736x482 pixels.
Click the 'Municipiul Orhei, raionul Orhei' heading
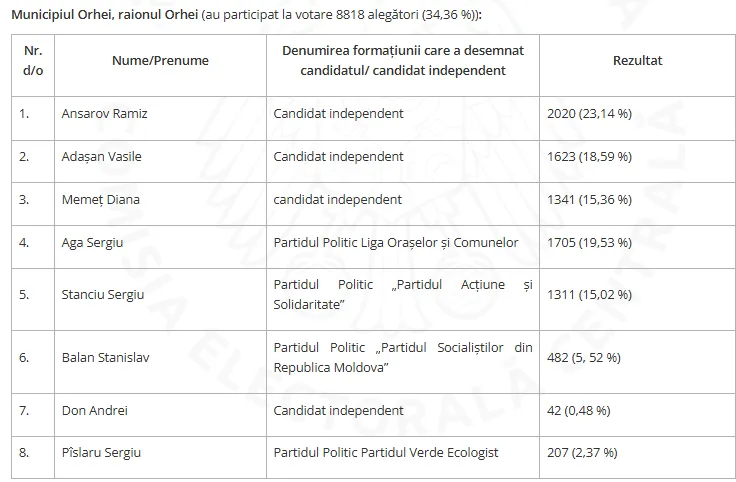pos(104,15)
